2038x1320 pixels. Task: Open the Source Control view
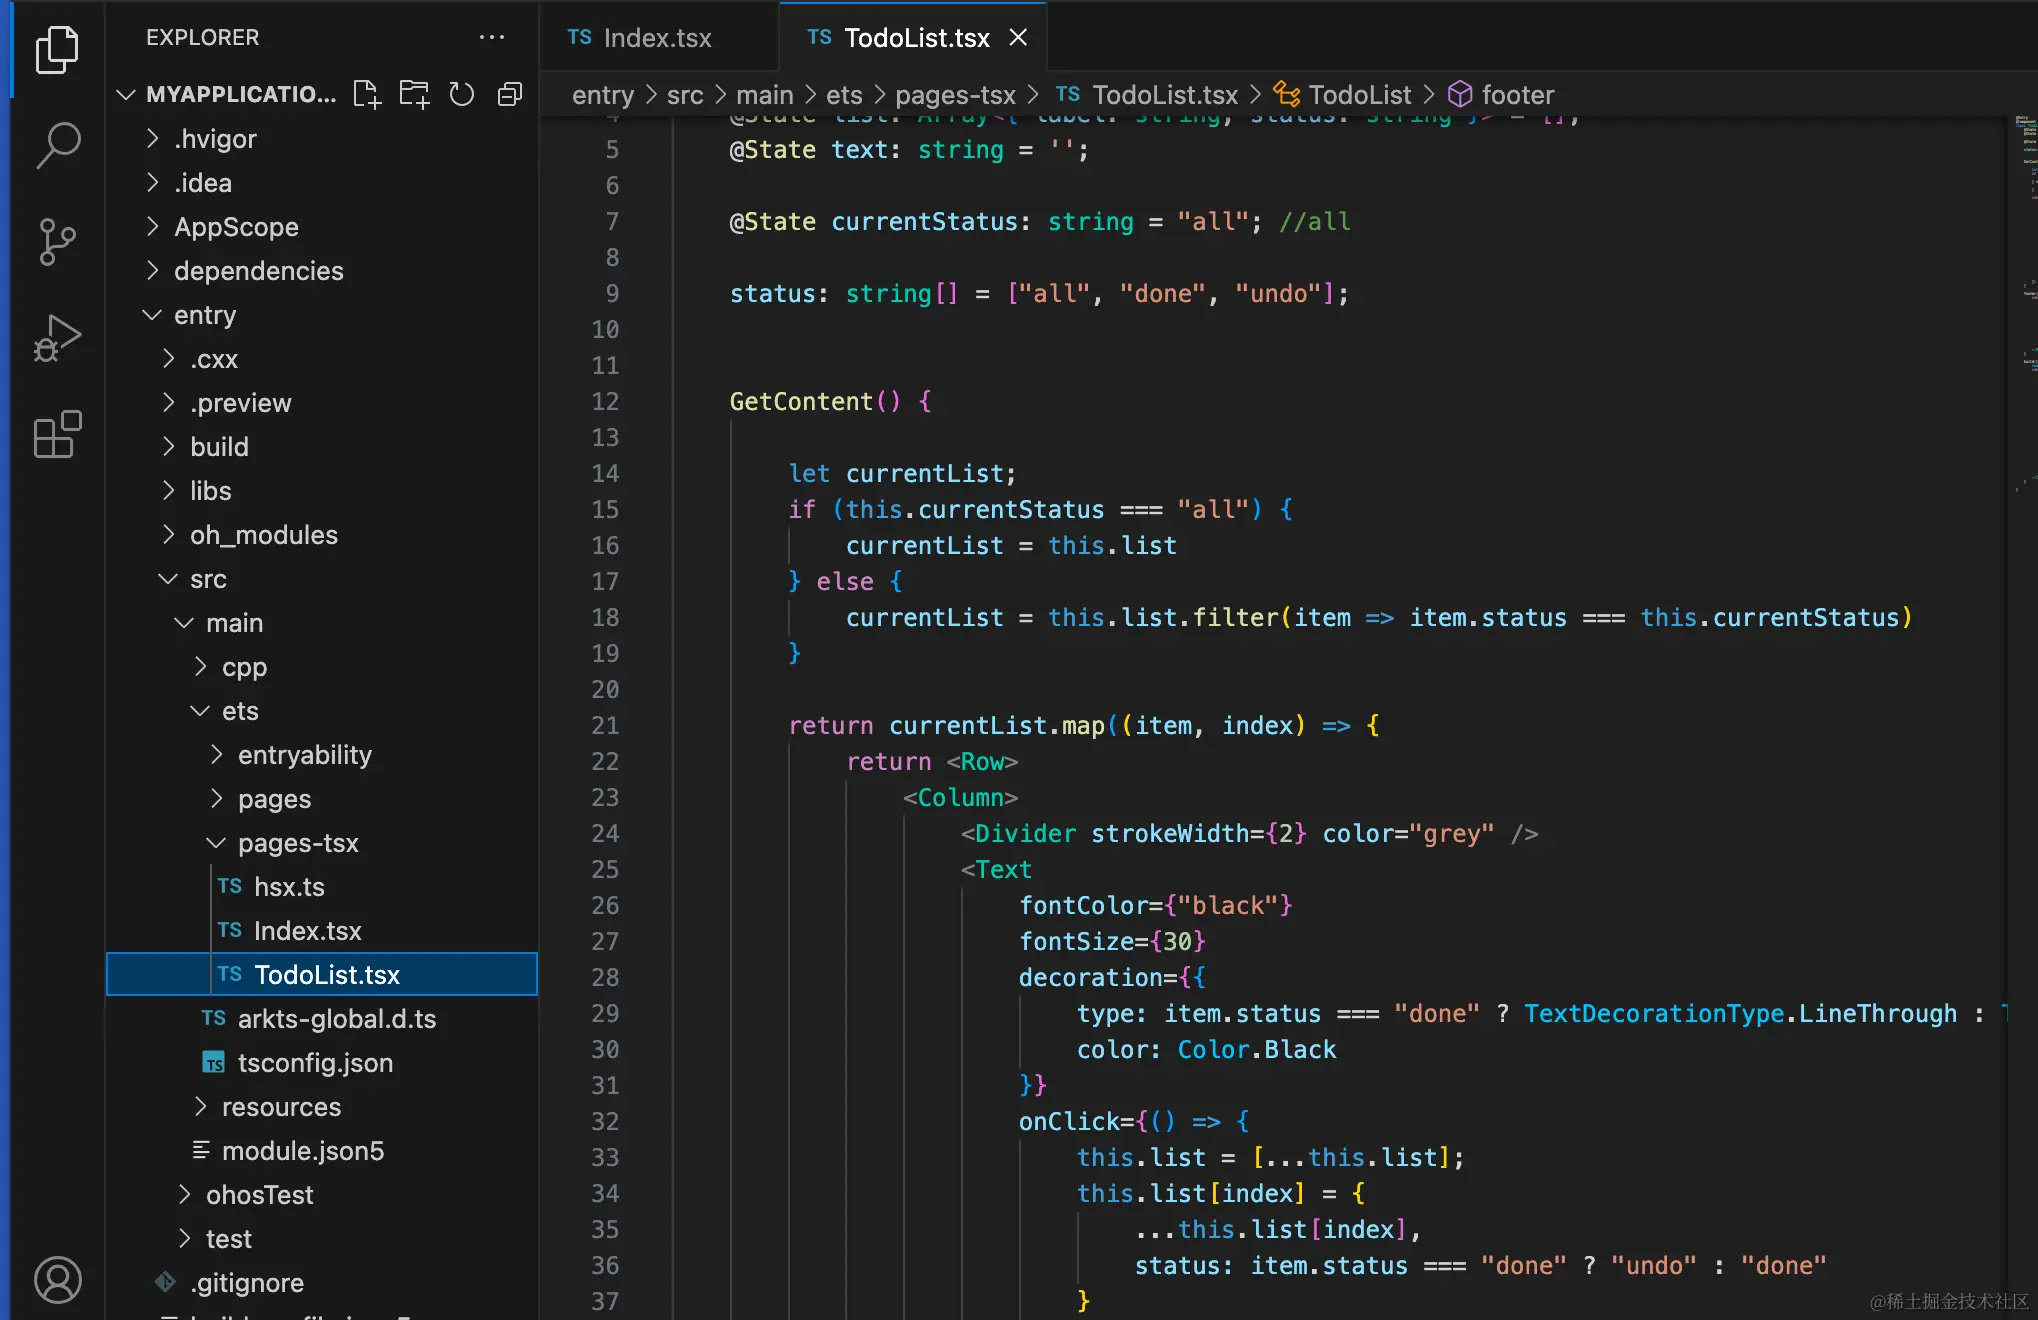coord(57,241)
